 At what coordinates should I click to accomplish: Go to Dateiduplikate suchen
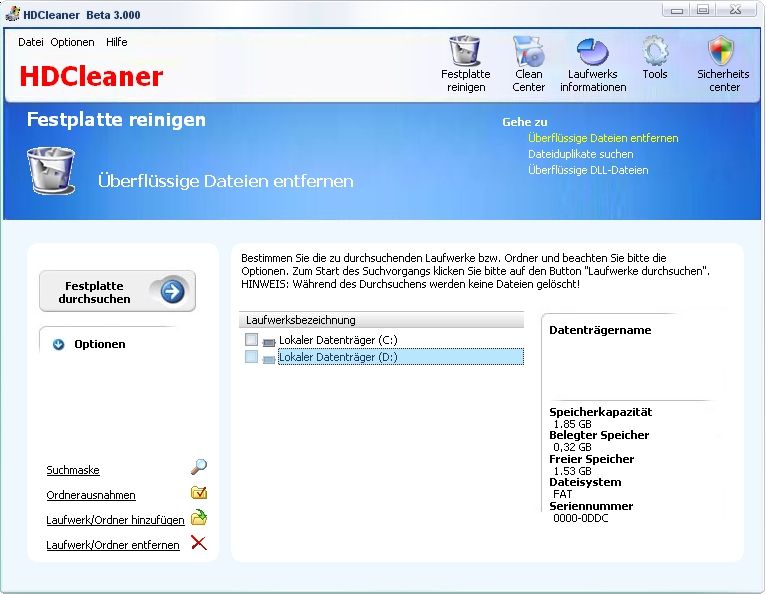point(580,154)
